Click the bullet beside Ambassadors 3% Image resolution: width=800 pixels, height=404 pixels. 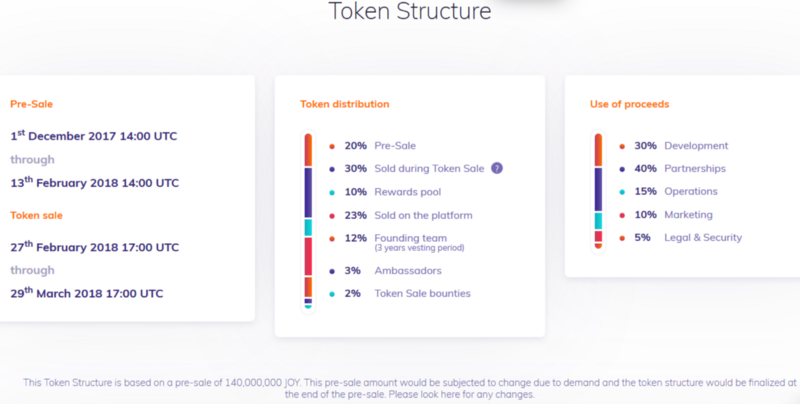(331, 270)
